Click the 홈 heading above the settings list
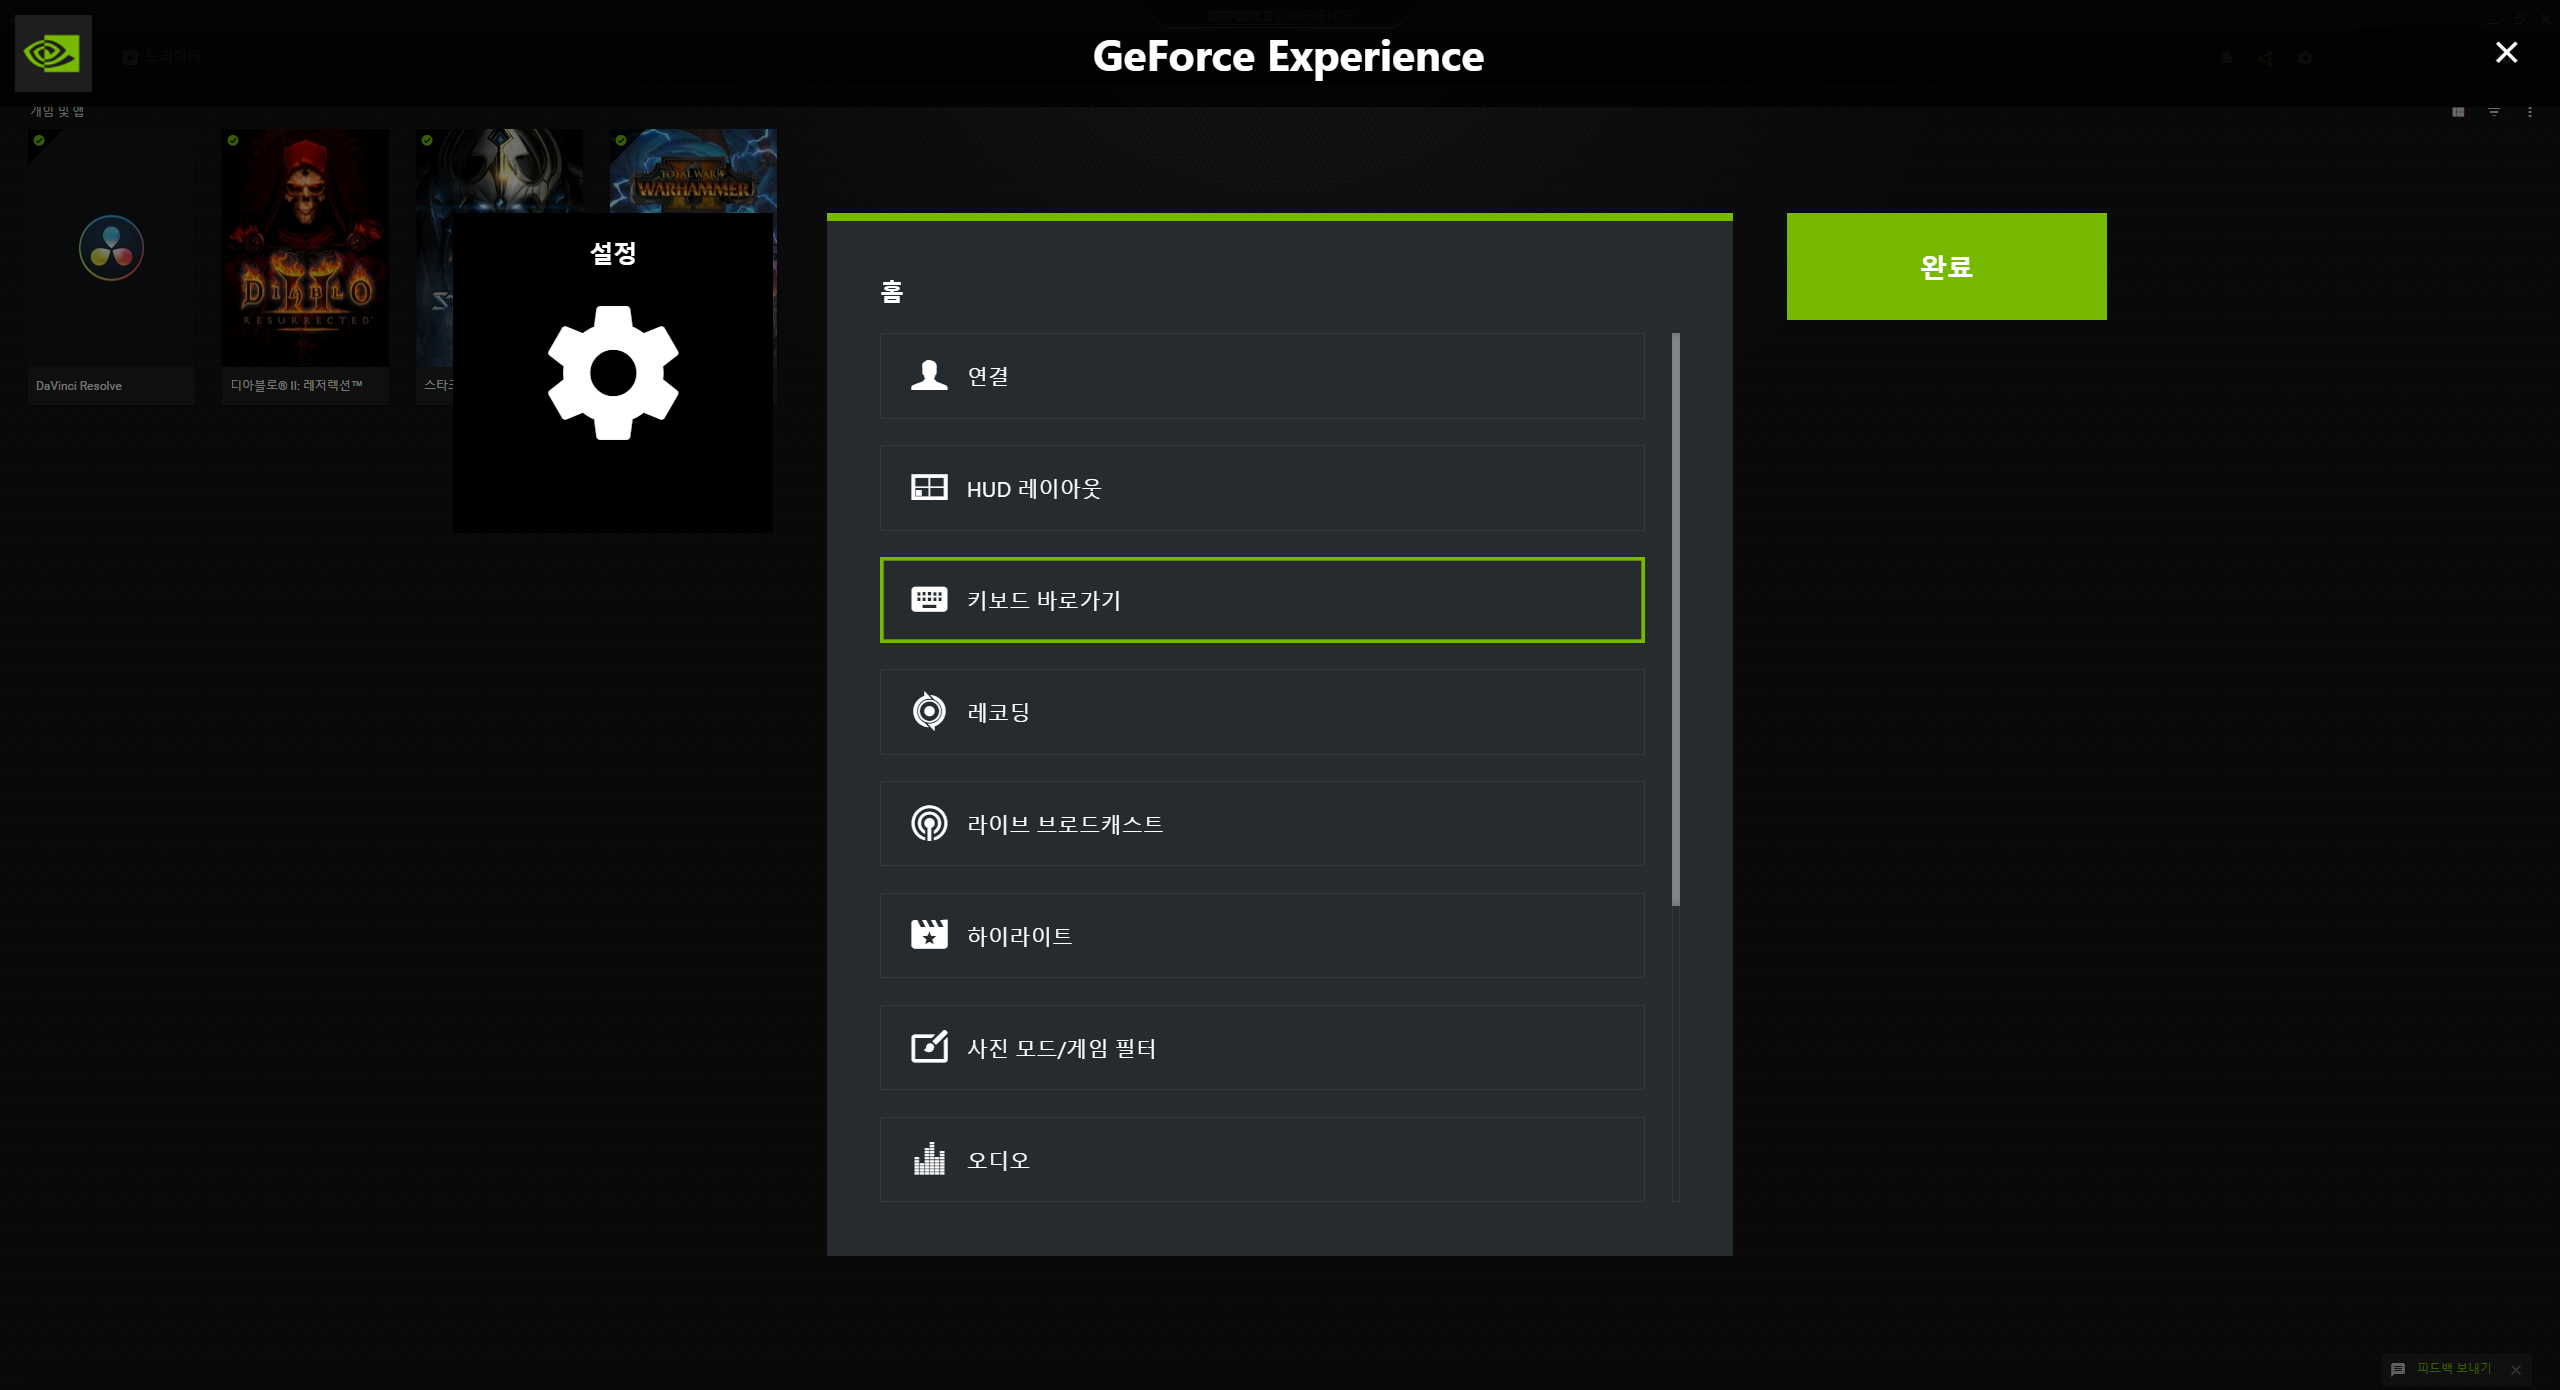Viewport: 2560px width, 1390px height. coord(891,291)
